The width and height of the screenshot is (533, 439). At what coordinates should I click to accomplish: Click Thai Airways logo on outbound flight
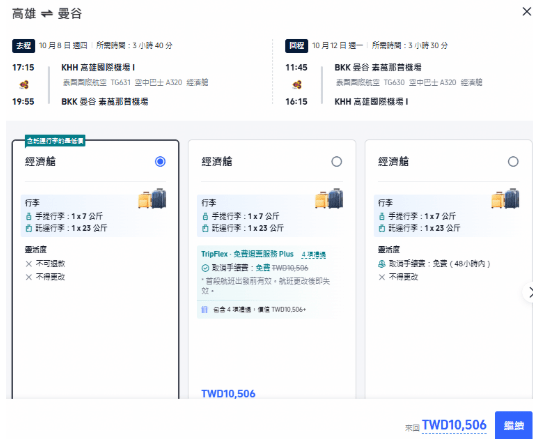[x=23, y=84]
